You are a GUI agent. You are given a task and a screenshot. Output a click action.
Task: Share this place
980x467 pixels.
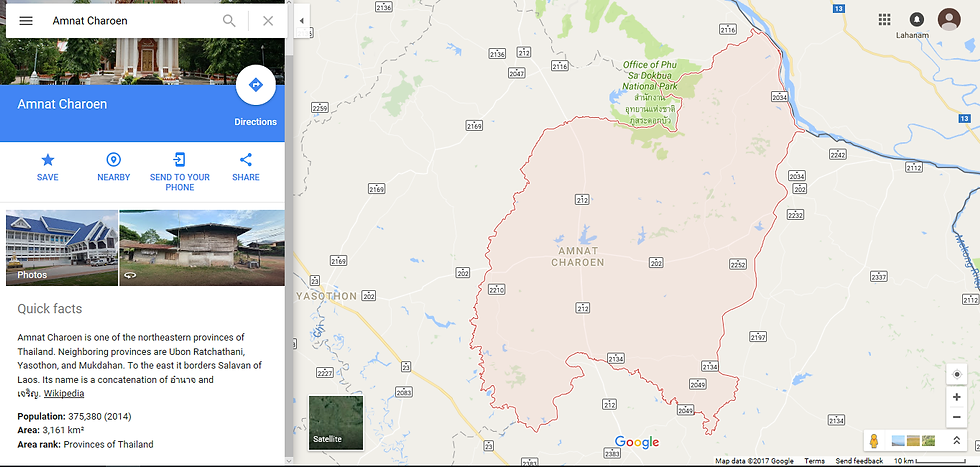tap(246, 167)
